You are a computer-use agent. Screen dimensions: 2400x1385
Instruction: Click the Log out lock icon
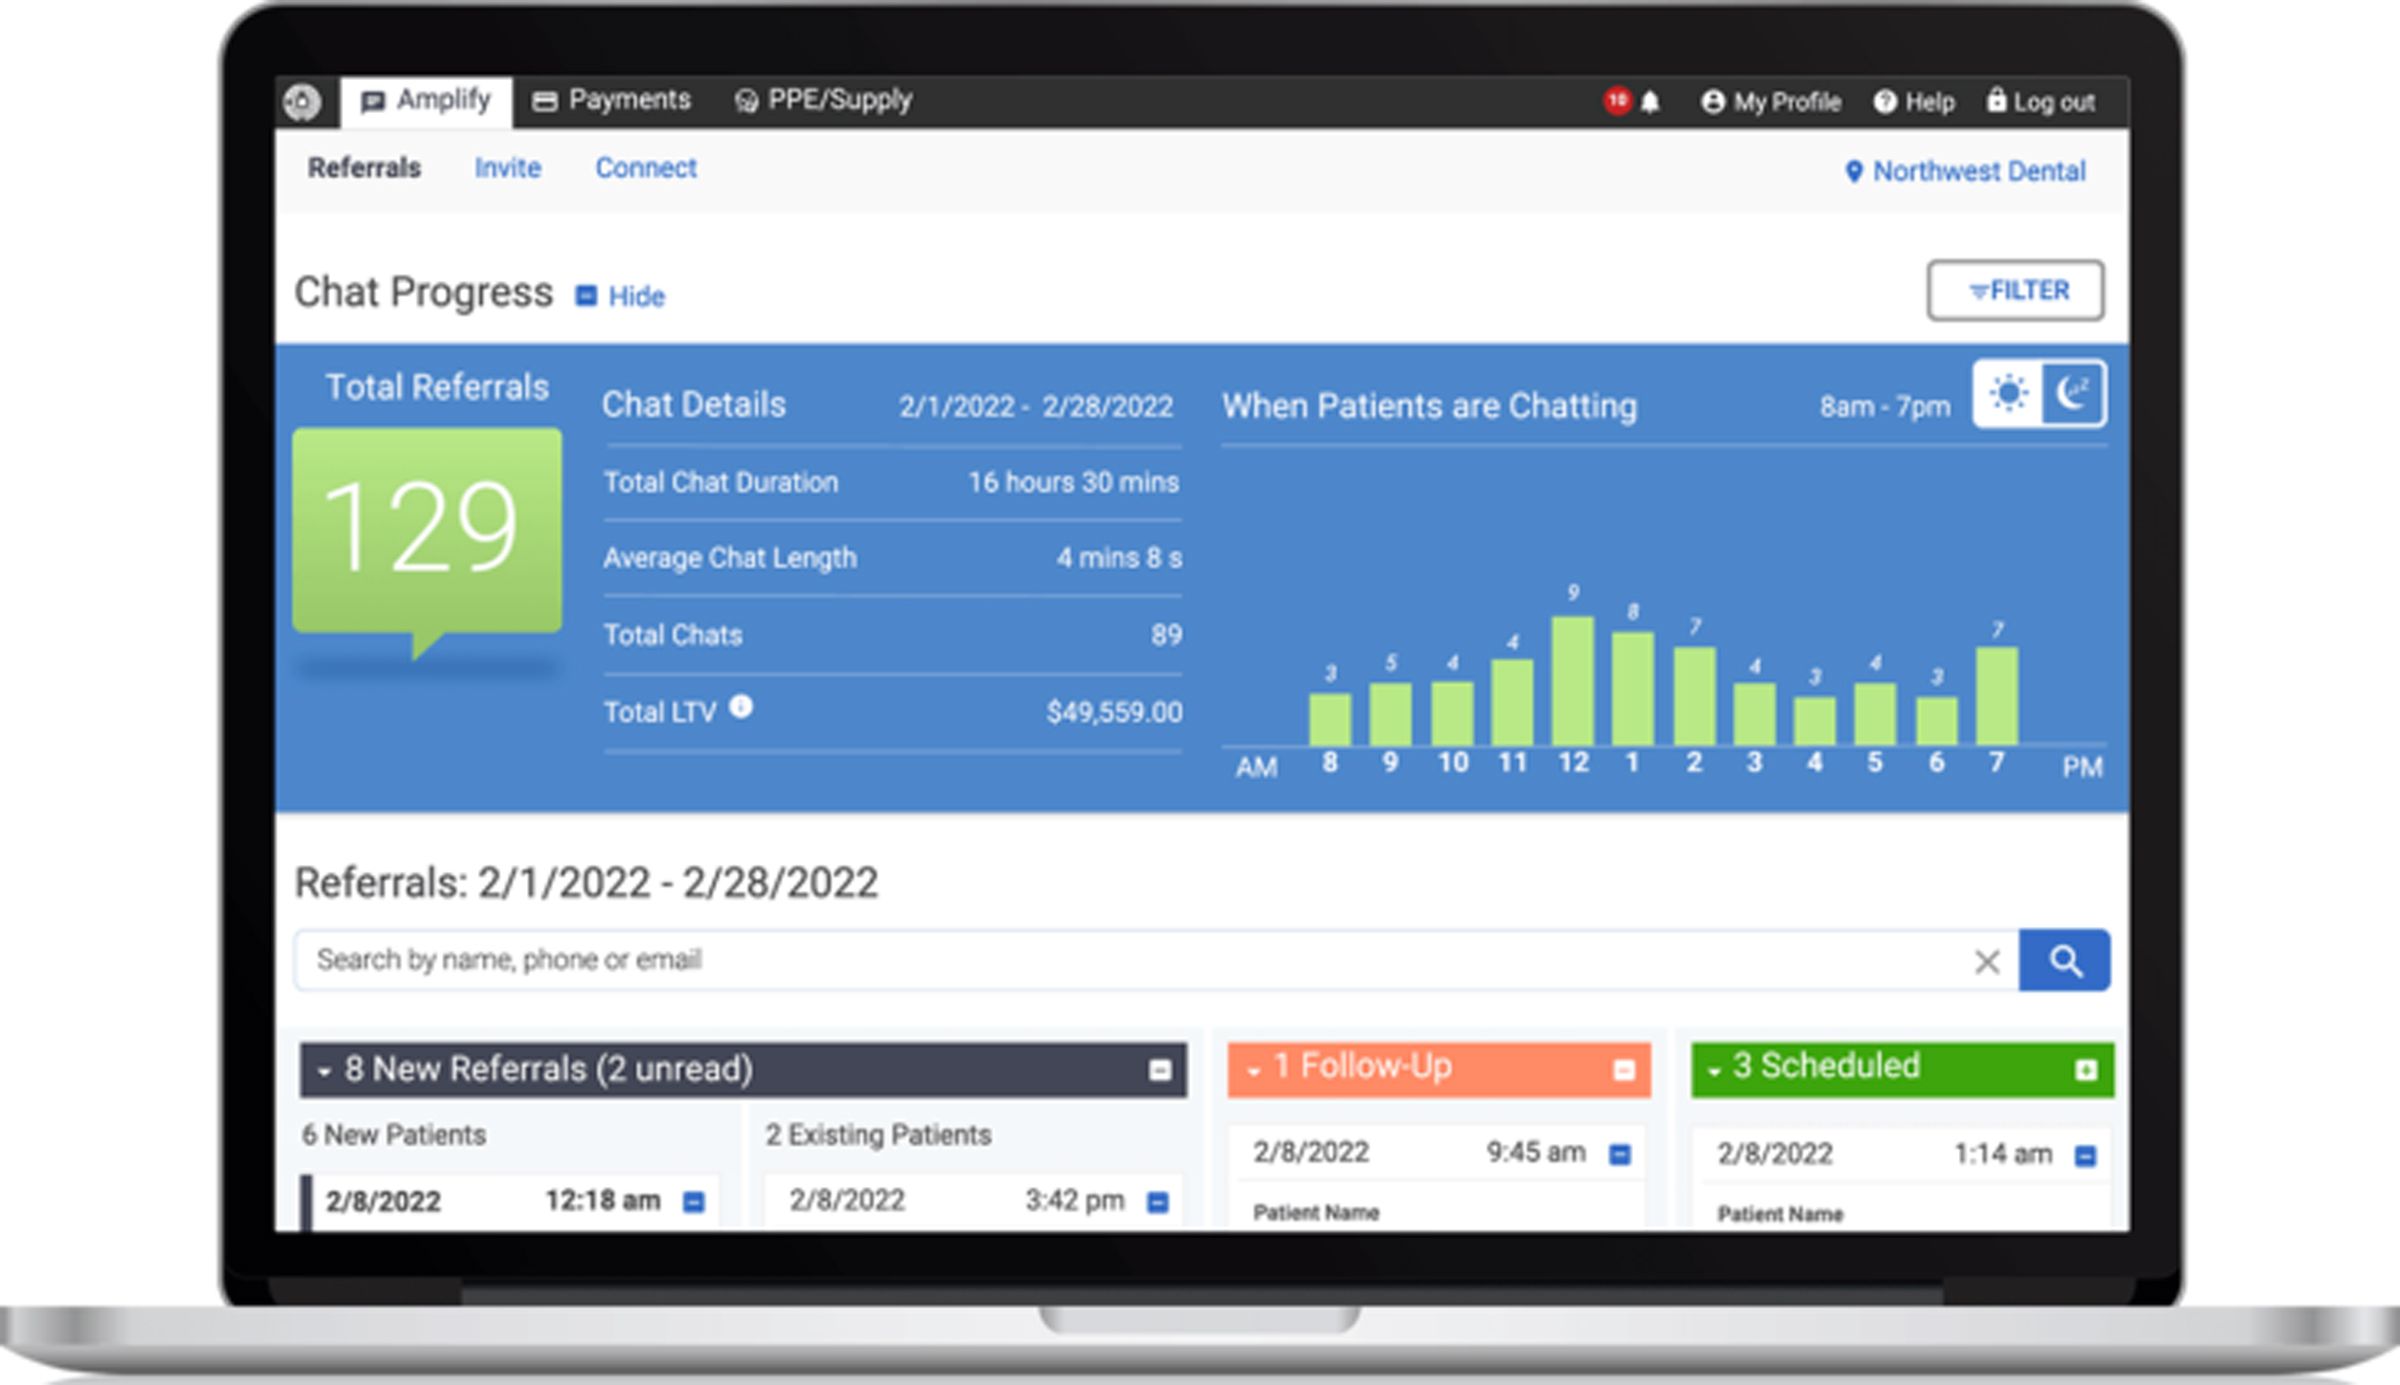pyautogui.click(x=1996, y=100)
